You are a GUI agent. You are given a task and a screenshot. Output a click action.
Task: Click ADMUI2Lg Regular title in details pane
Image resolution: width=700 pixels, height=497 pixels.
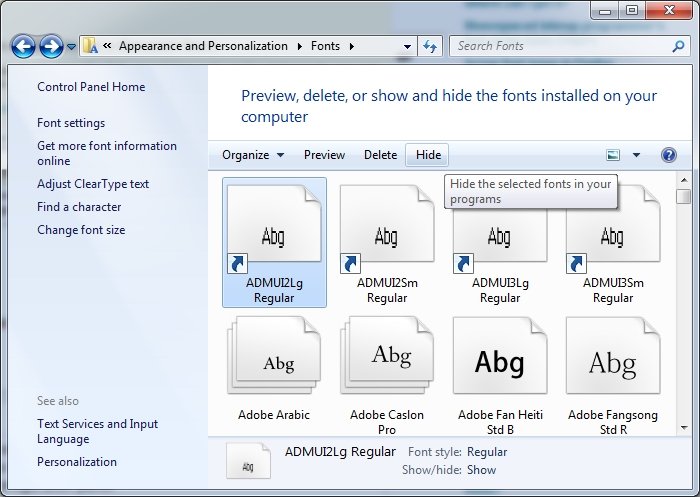[340, 451]
